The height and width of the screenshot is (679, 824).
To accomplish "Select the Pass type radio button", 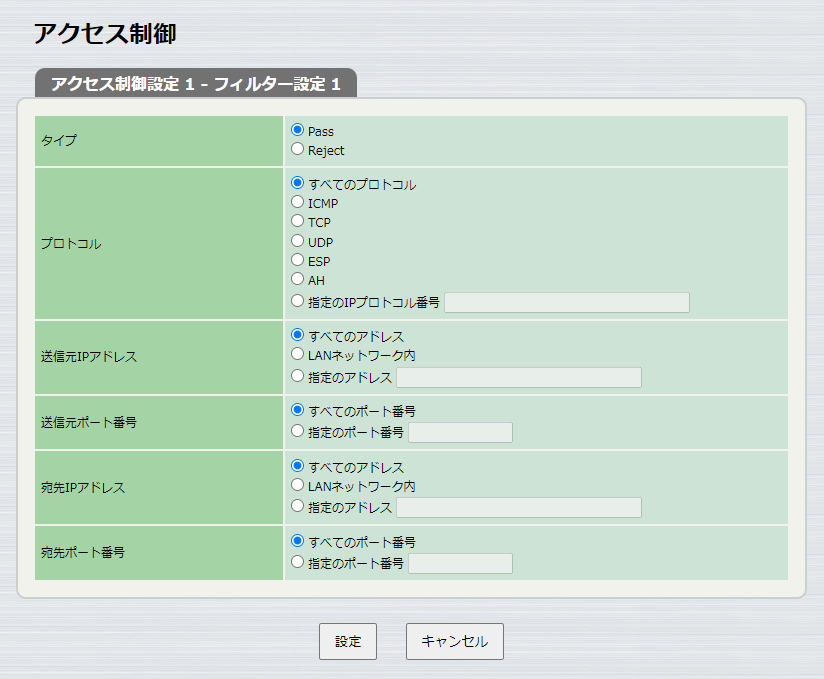I will [x=297, y=130].
